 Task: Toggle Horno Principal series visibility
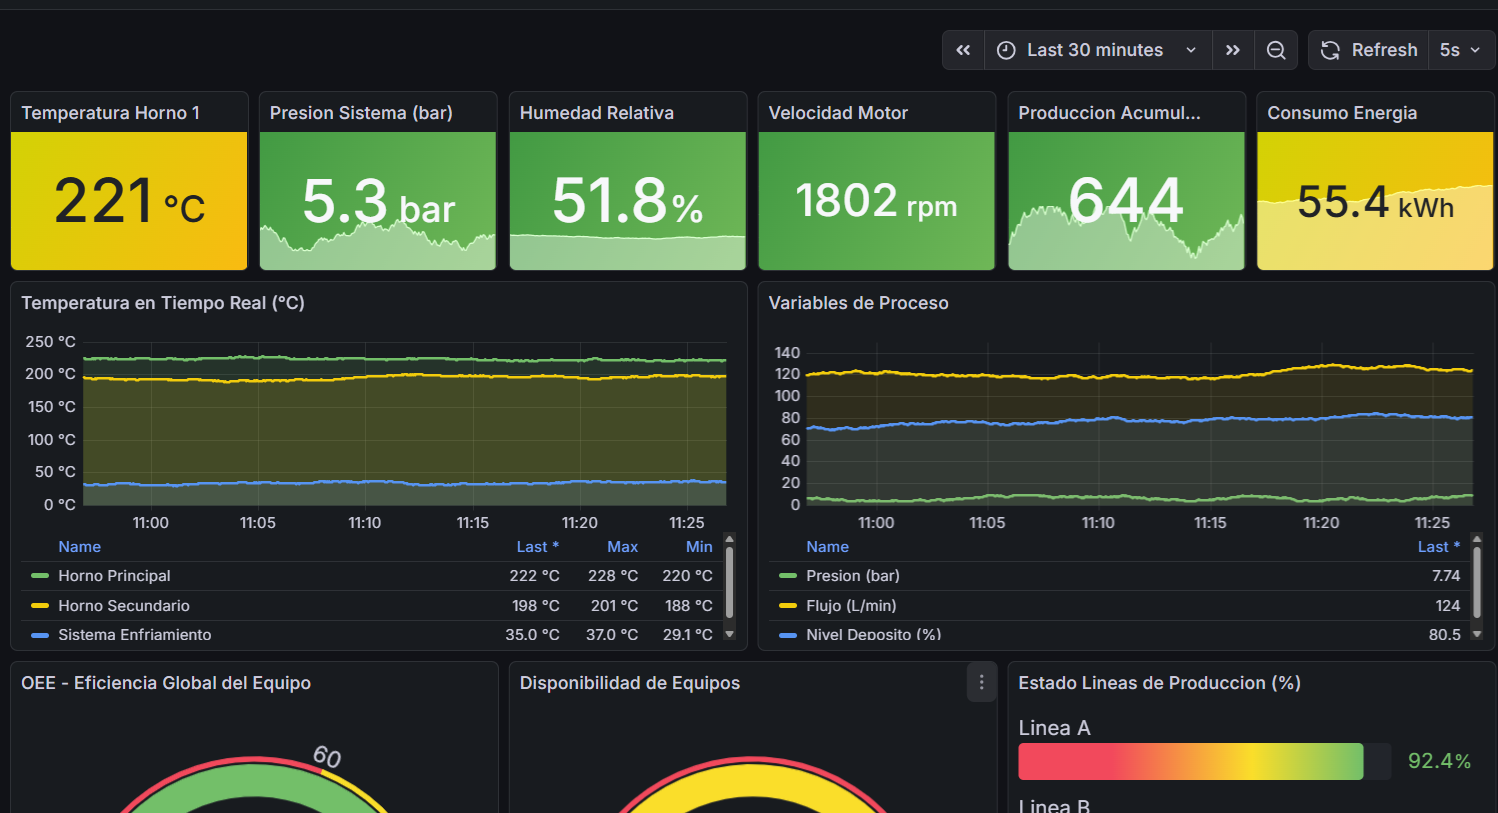click(x=114, y=576)
